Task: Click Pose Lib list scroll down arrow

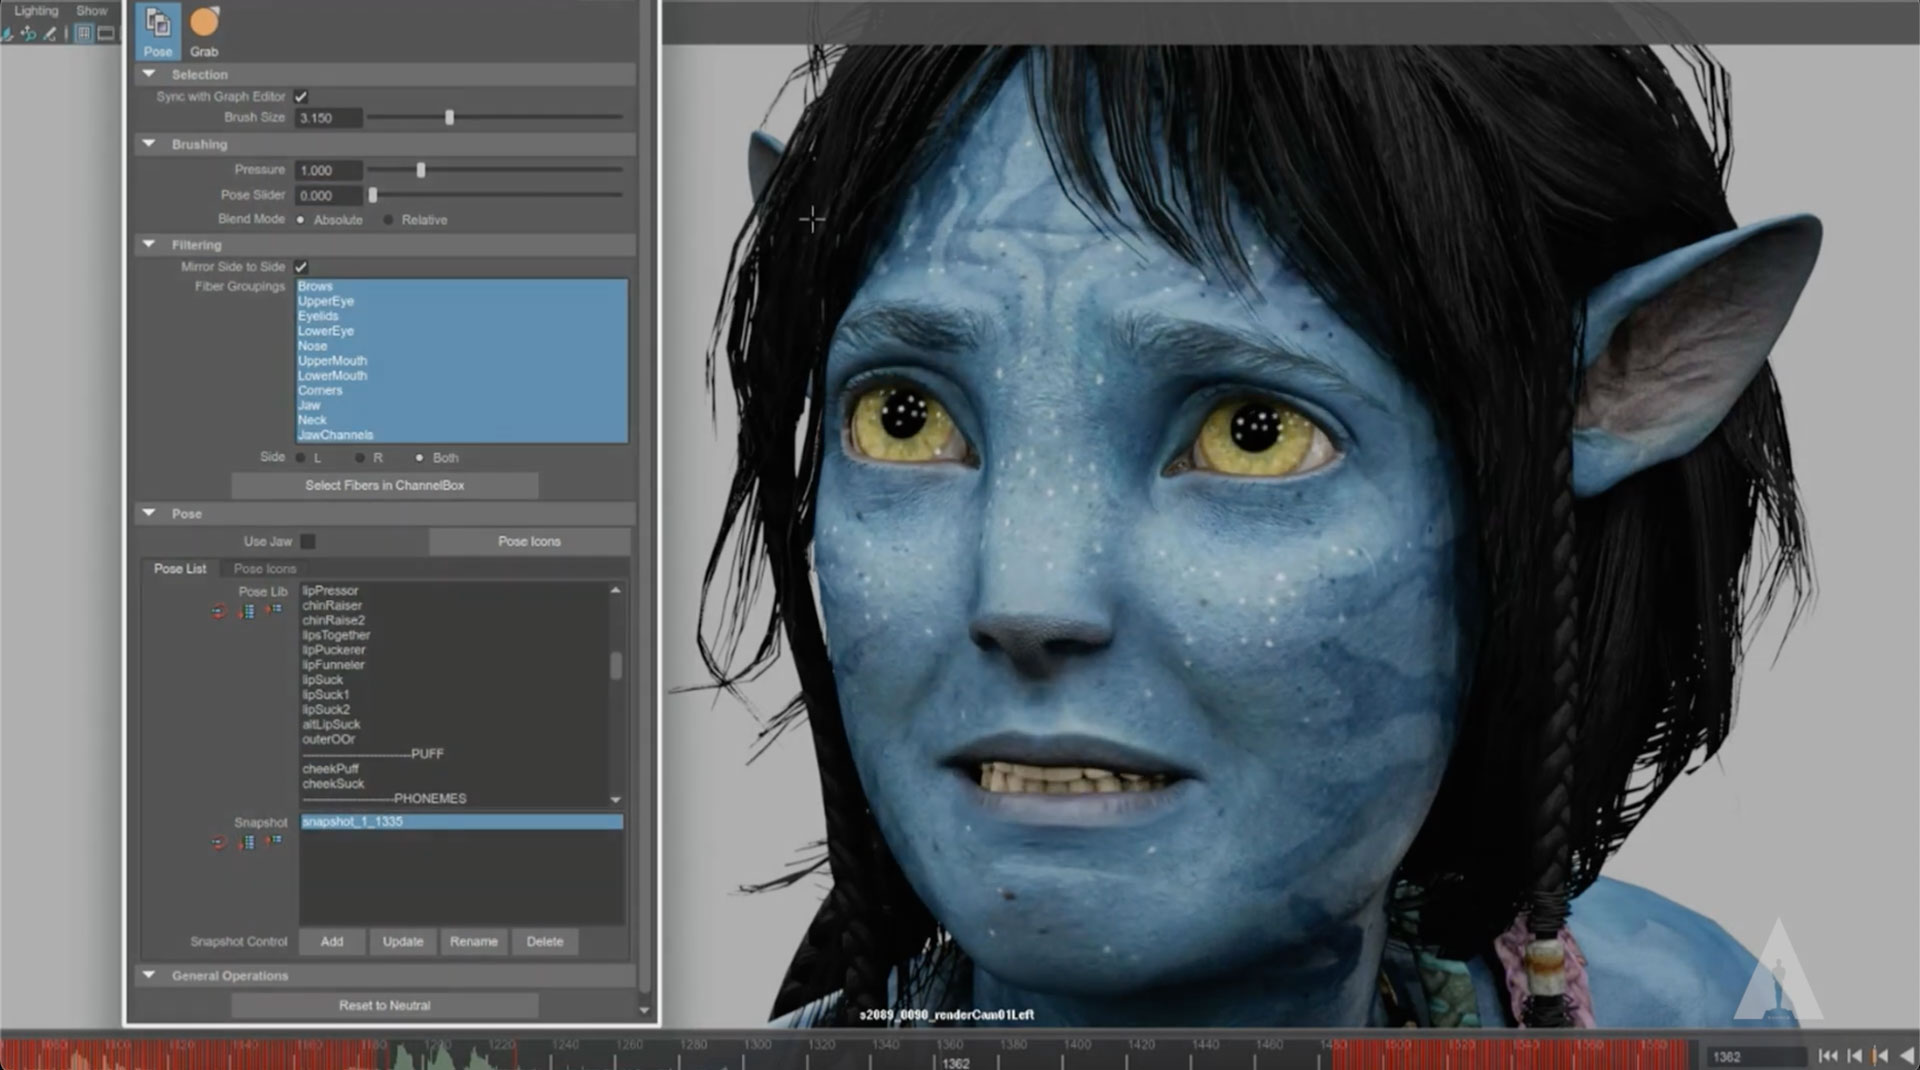Action: coord(616,799)
